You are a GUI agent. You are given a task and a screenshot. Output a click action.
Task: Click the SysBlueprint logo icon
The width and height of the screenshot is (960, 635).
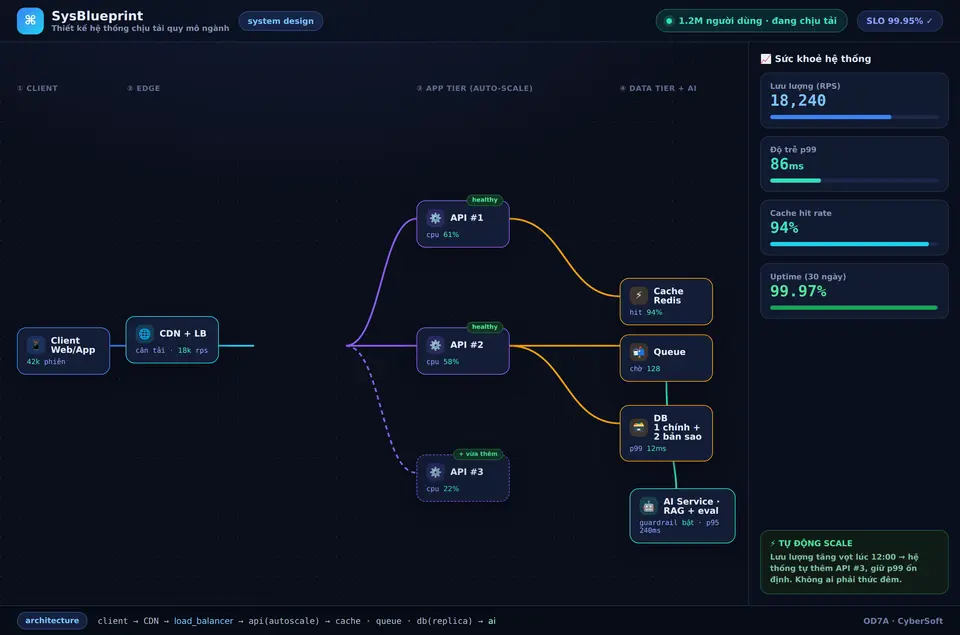pyautogui.click(x=30, y=21)
